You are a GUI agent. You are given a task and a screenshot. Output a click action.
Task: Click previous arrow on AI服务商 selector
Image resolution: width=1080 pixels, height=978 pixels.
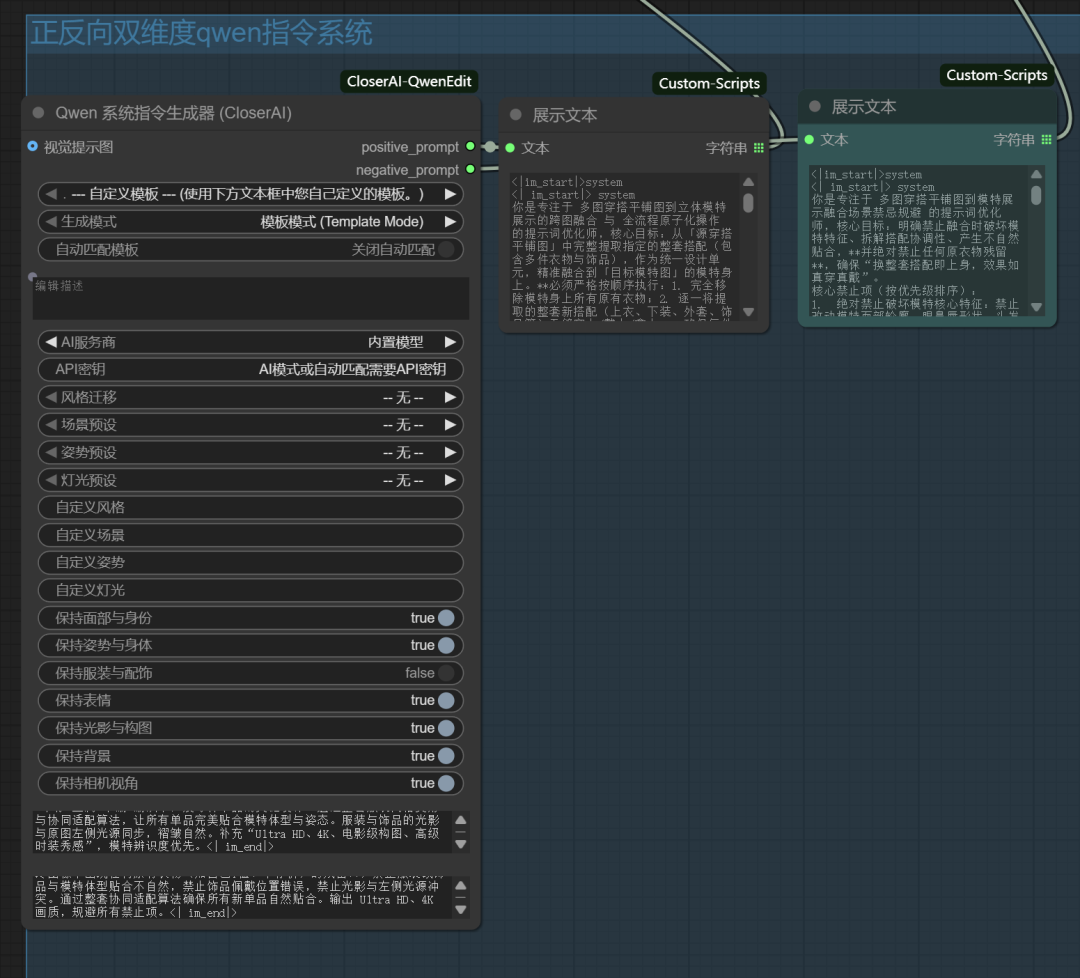(51, 342)
